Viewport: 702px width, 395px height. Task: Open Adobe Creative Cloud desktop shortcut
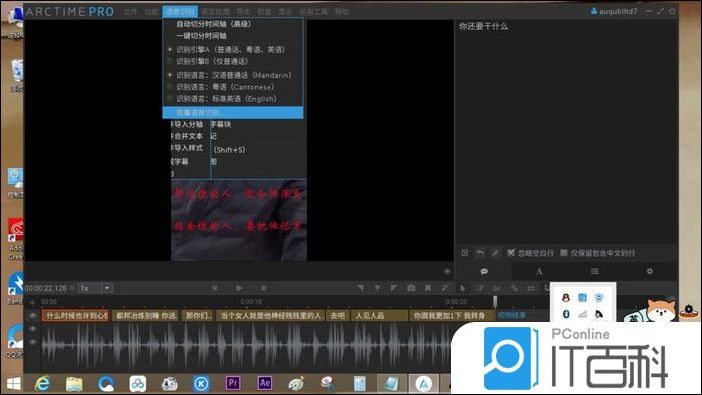16,238
